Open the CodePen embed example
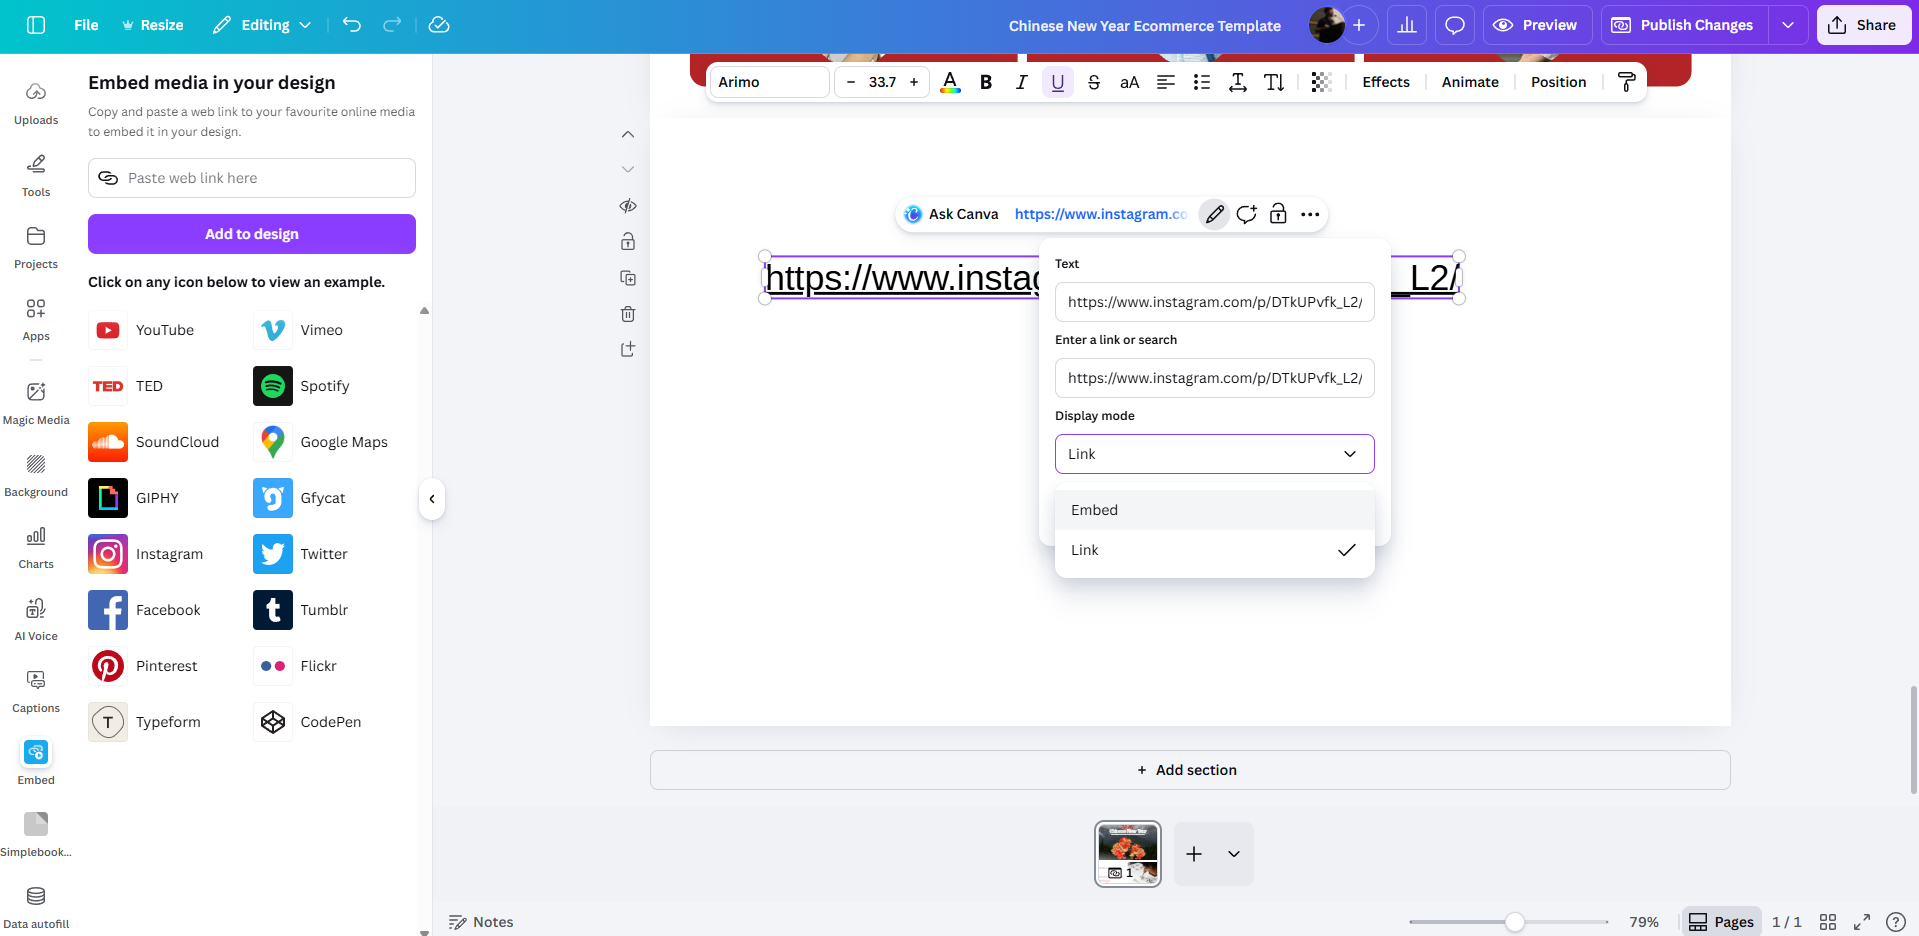Viewport: 1919px width, 936px height. coord(272,722)
